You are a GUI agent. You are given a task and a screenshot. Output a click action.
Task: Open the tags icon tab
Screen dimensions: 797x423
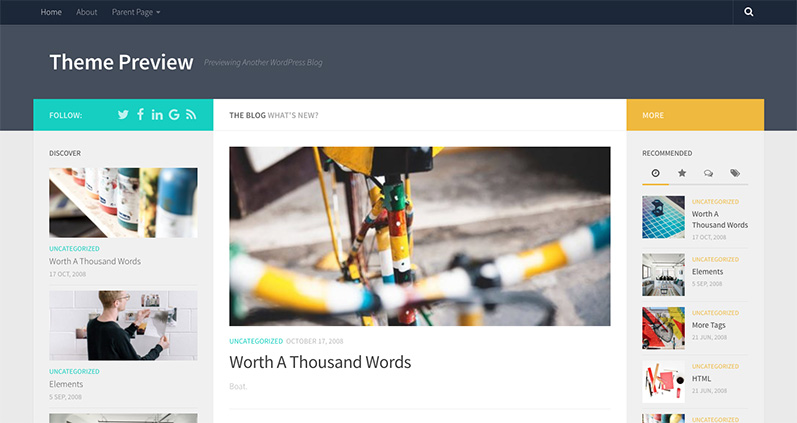click(x=735, y=173)
